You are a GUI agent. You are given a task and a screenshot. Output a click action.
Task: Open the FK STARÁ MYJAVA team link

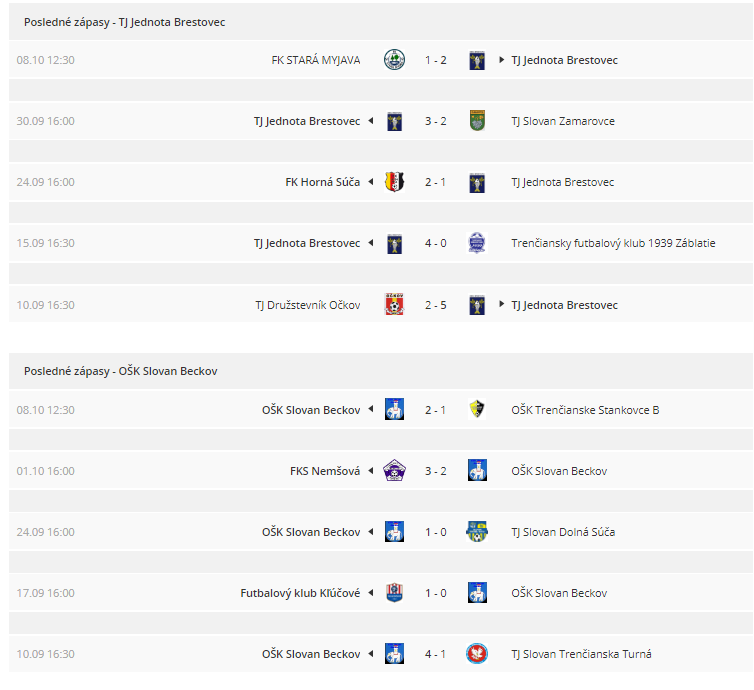pyautogui.click(x=315, y=60)
